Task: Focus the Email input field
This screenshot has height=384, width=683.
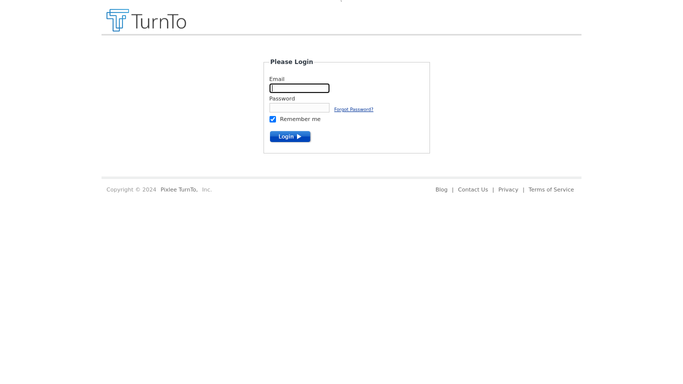Action: (299, 88)
